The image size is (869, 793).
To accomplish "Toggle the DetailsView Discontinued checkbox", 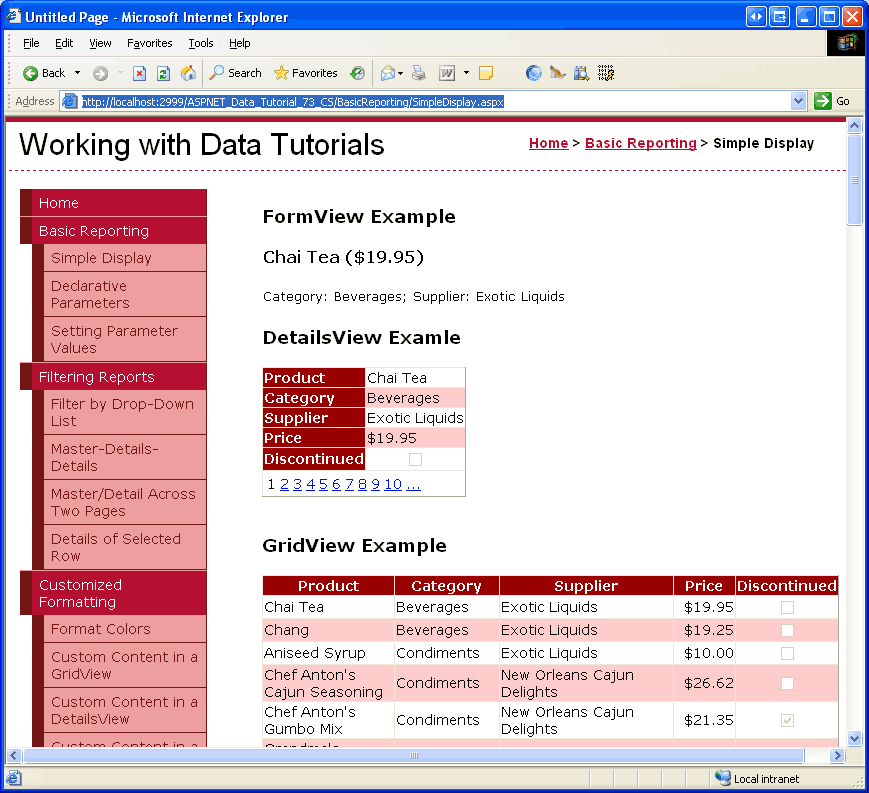I will point(415,459).
